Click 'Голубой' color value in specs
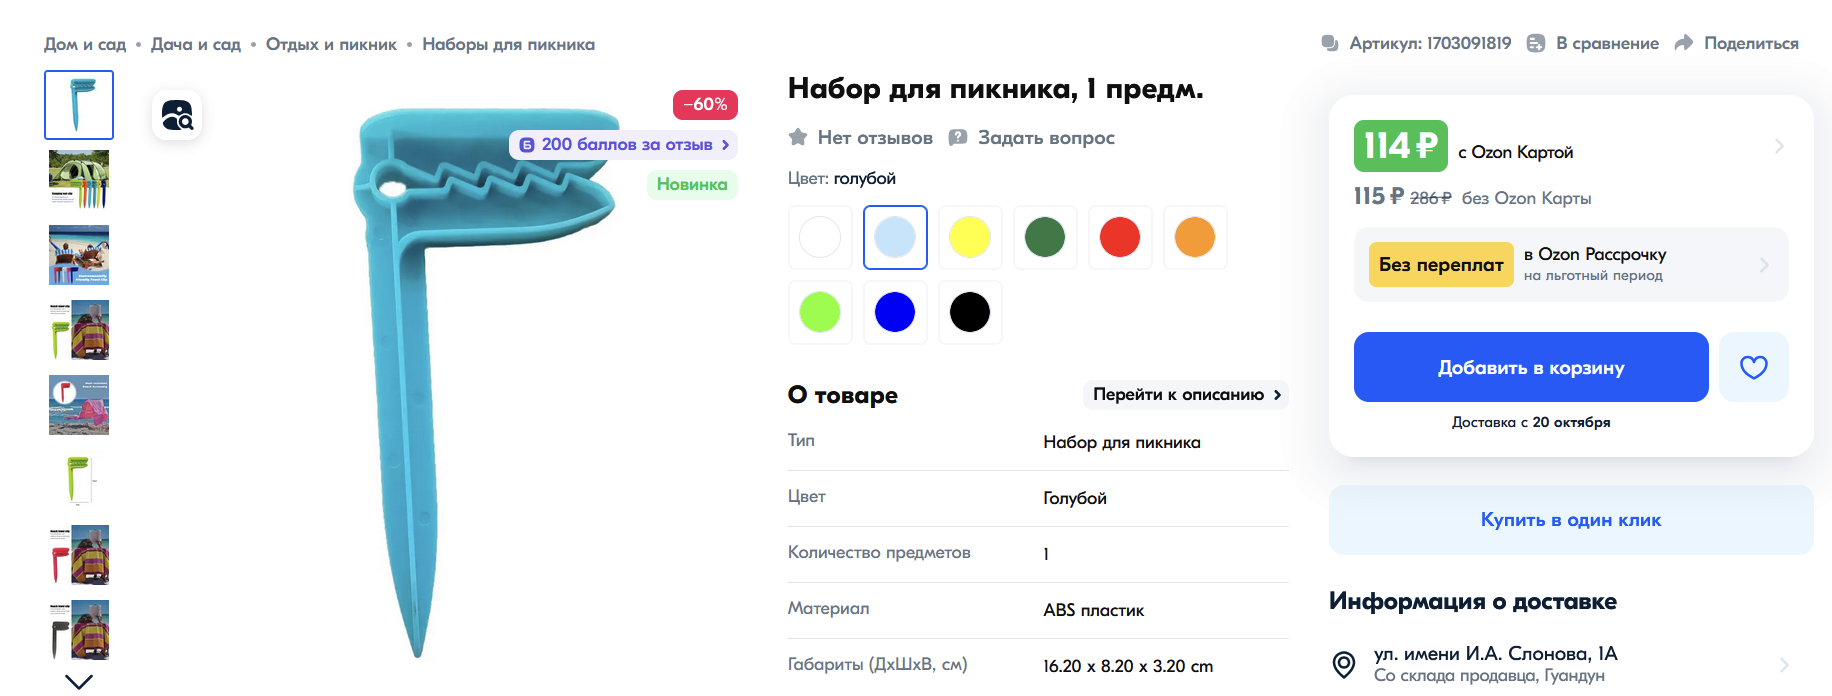Image resolution: width=1832 pixels, height=696 pixels. [x=1075, y=498]
